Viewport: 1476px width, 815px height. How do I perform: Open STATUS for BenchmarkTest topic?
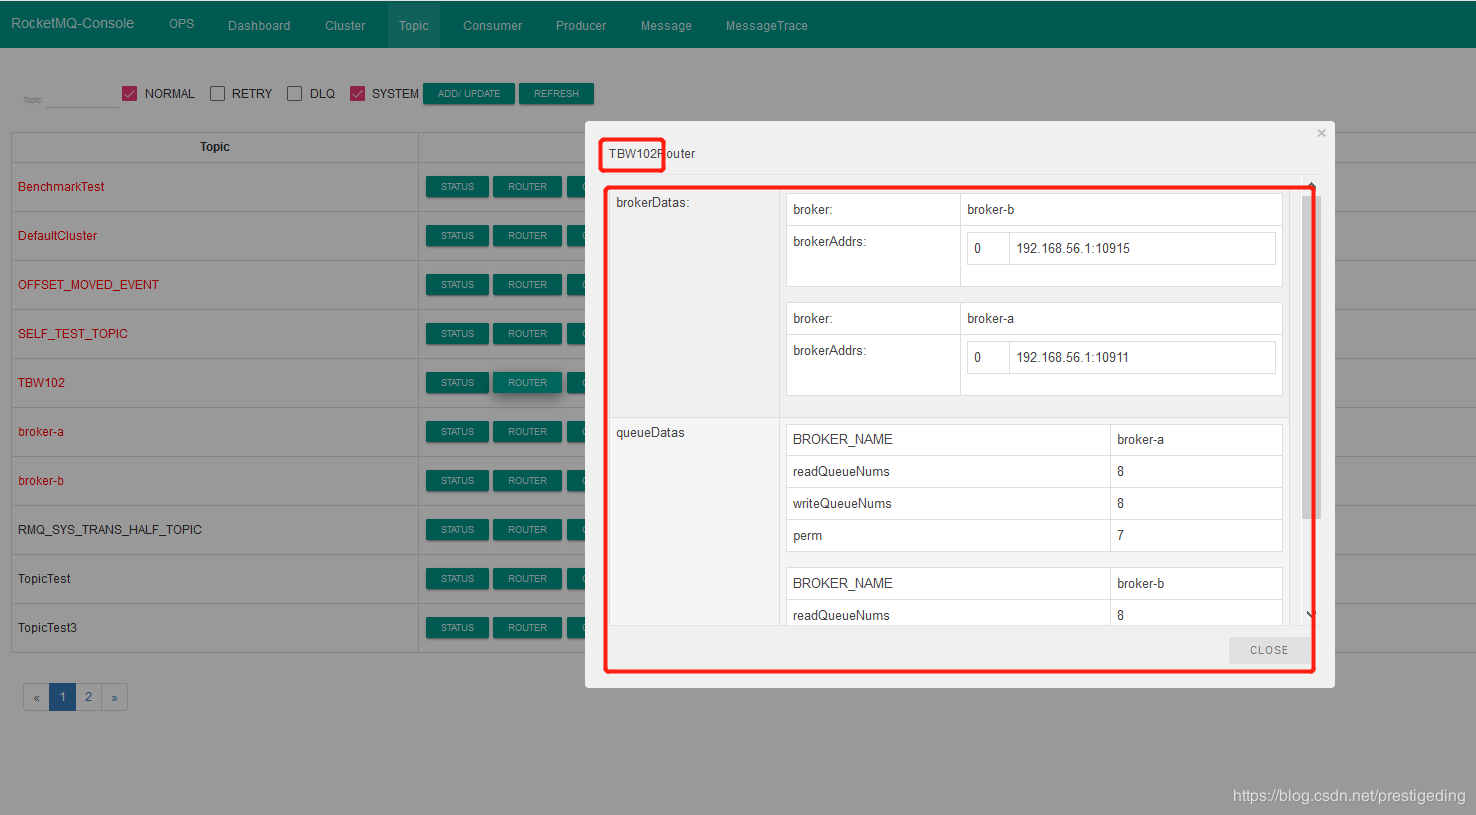click(457, 187)
